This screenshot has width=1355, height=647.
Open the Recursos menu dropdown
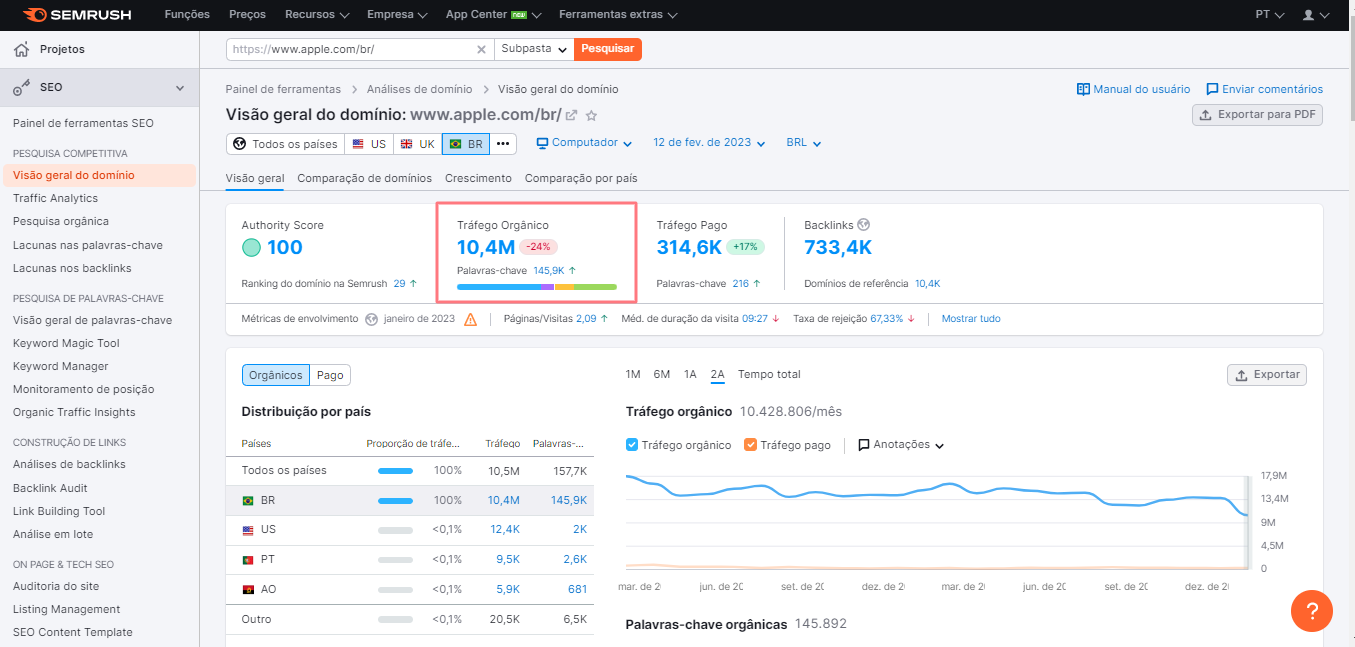pos(317,15)
